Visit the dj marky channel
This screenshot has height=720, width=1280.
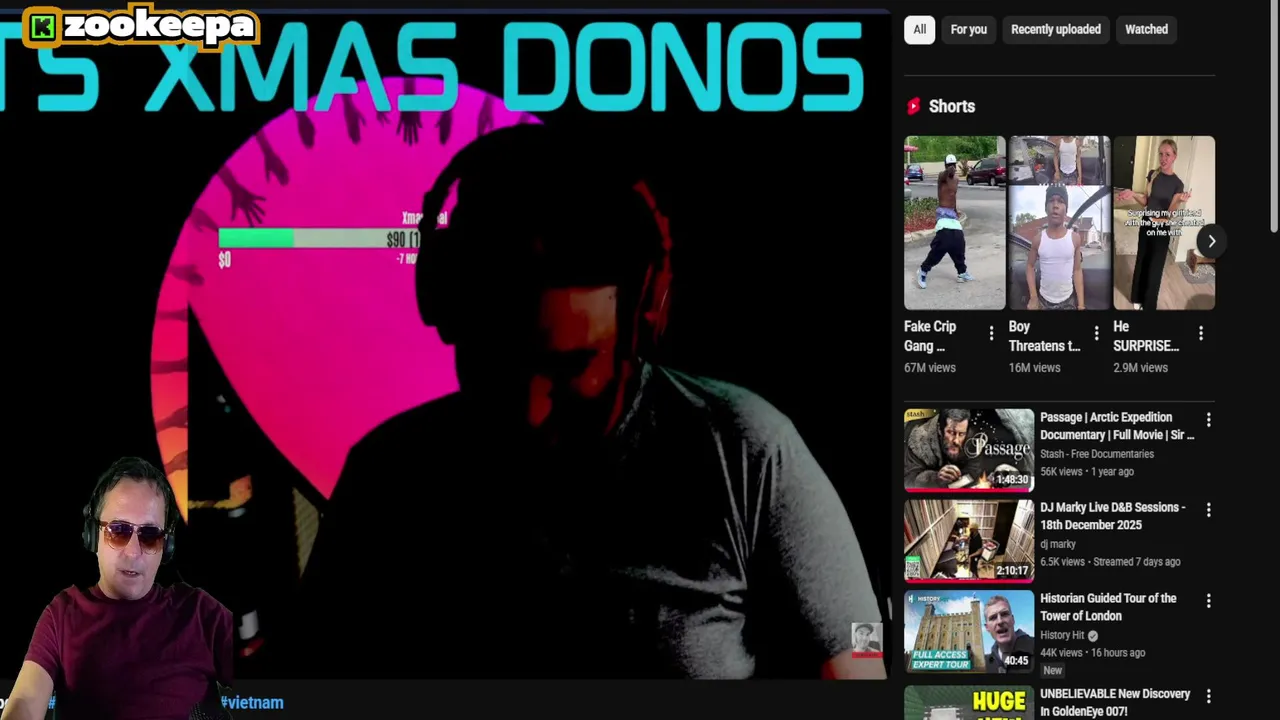point(1058,544)
